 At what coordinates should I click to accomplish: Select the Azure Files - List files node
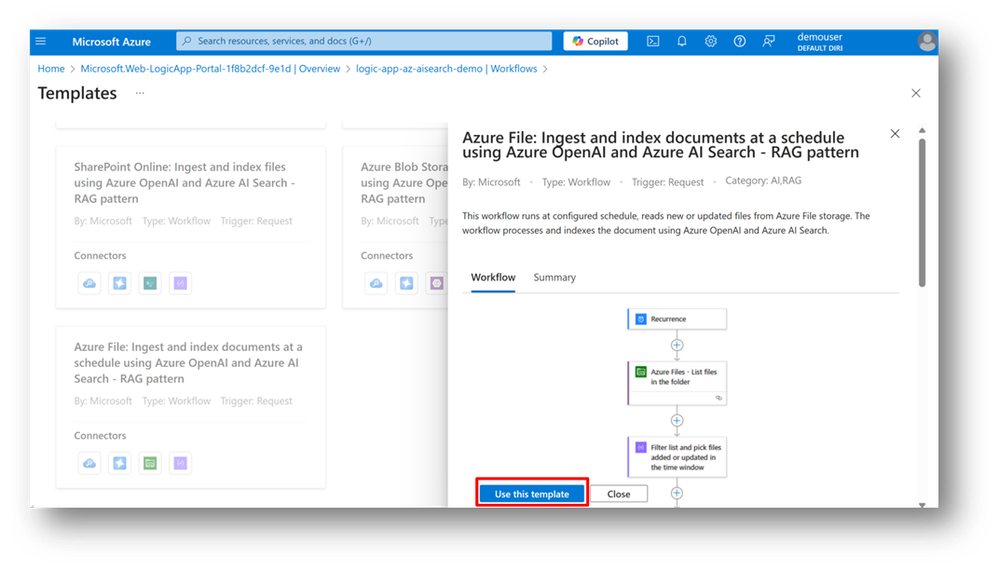click(x=677, y=383)
